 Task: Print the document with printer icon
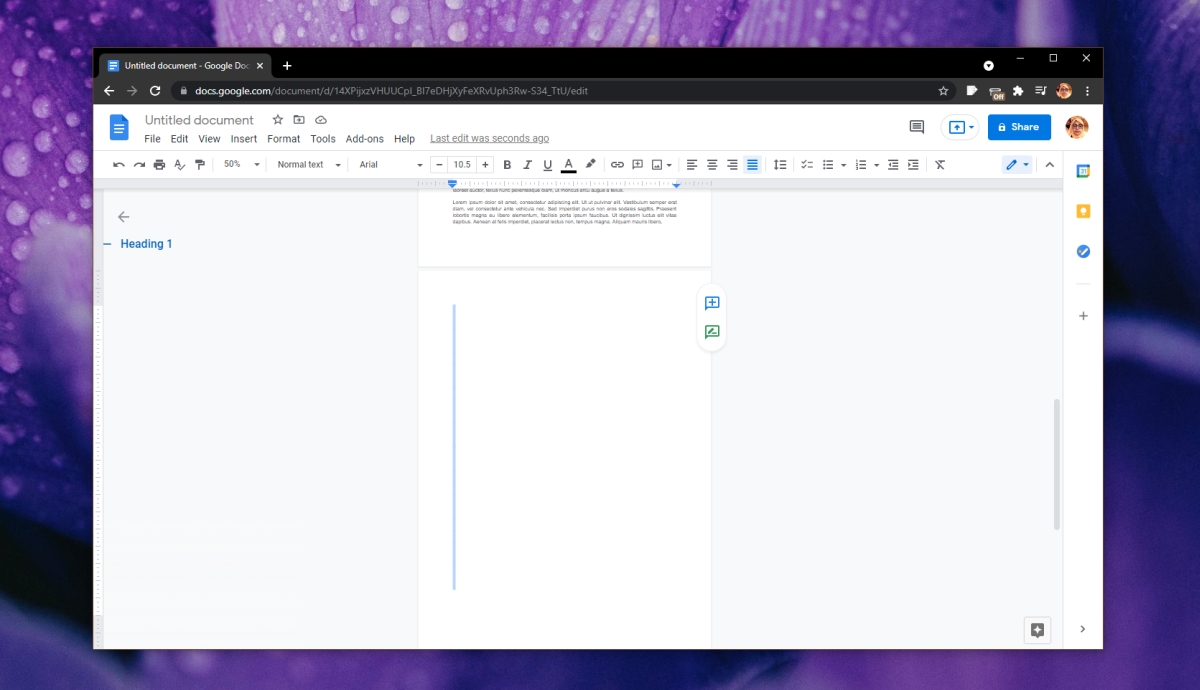click(x=159, y=165)
